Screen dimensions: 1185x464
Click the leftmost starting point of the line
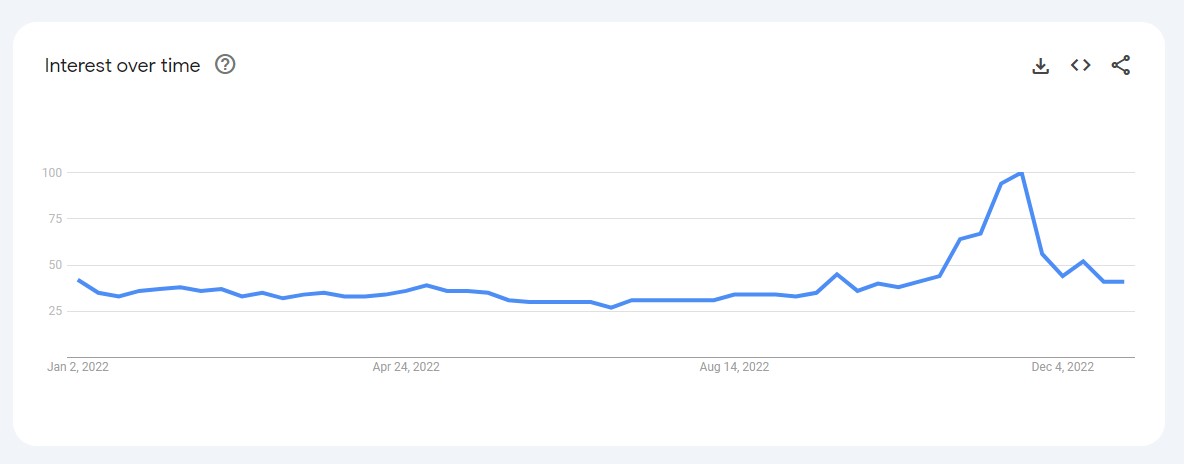(x=78, y=280)
